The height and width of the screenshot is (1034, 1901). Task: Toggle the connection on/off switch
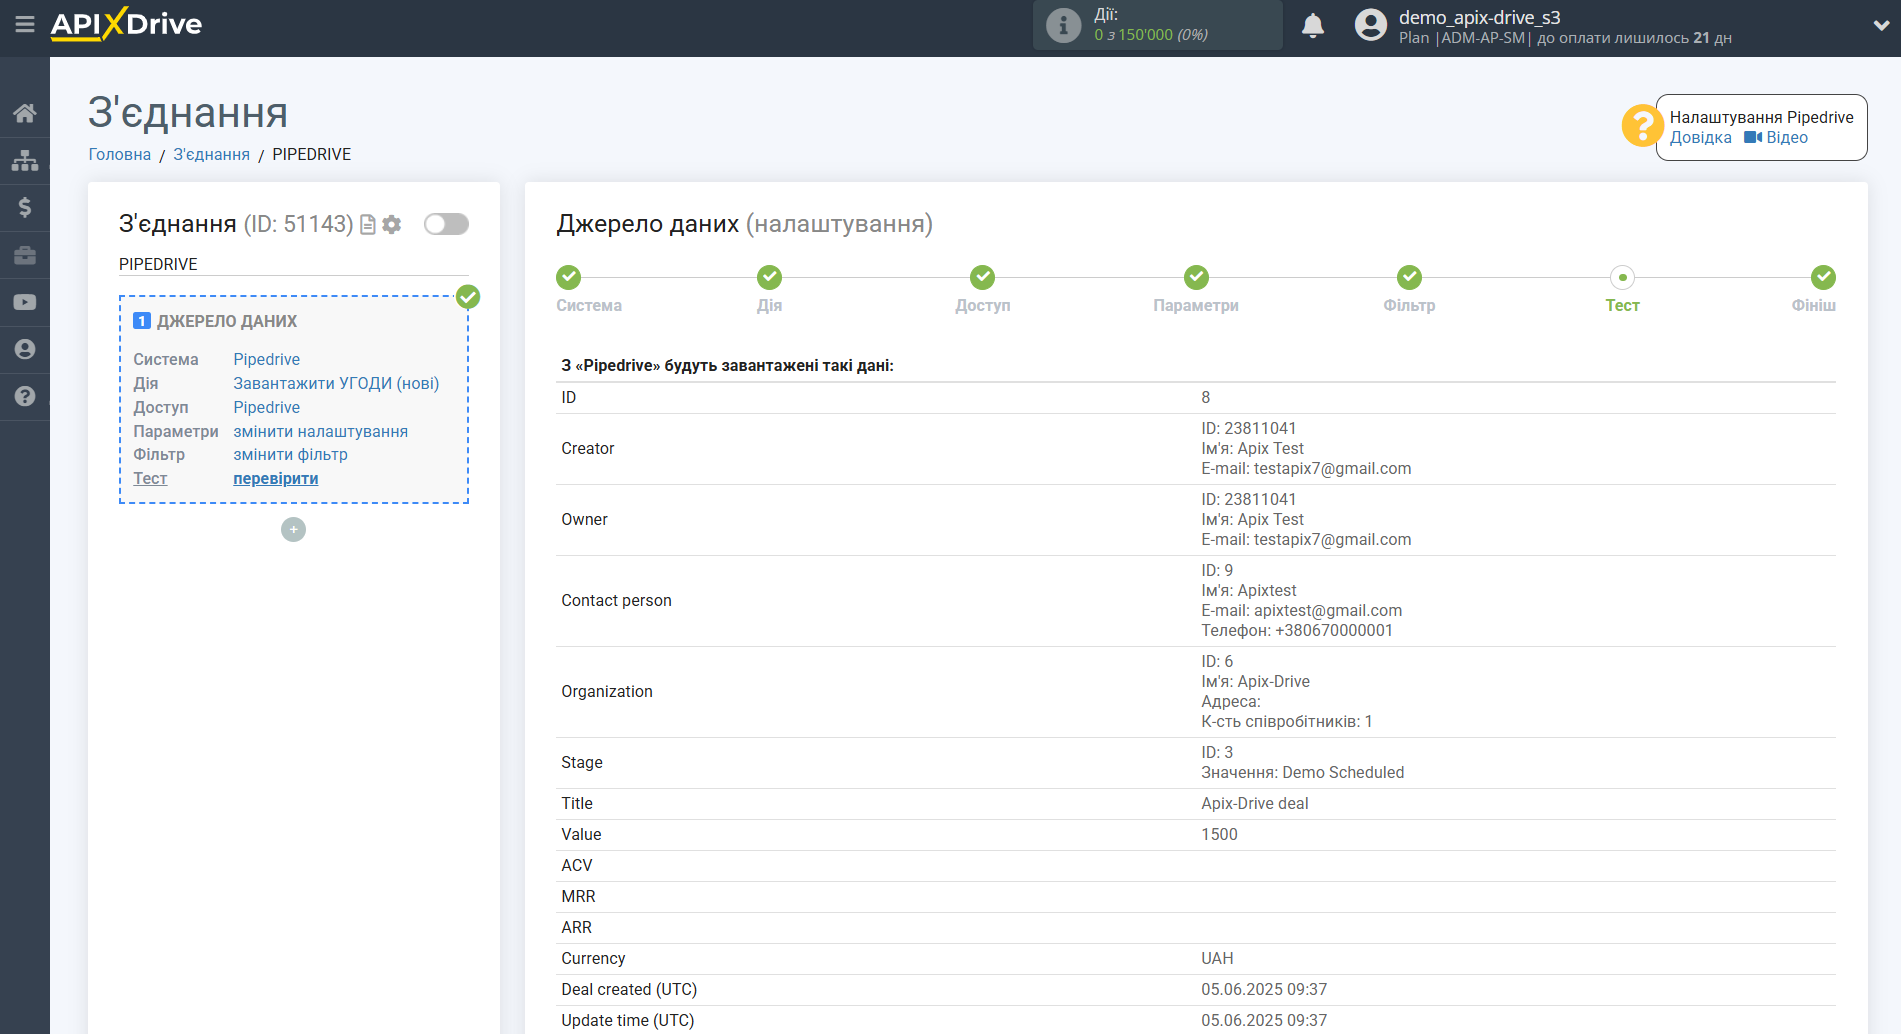click(x=446, y=224)
